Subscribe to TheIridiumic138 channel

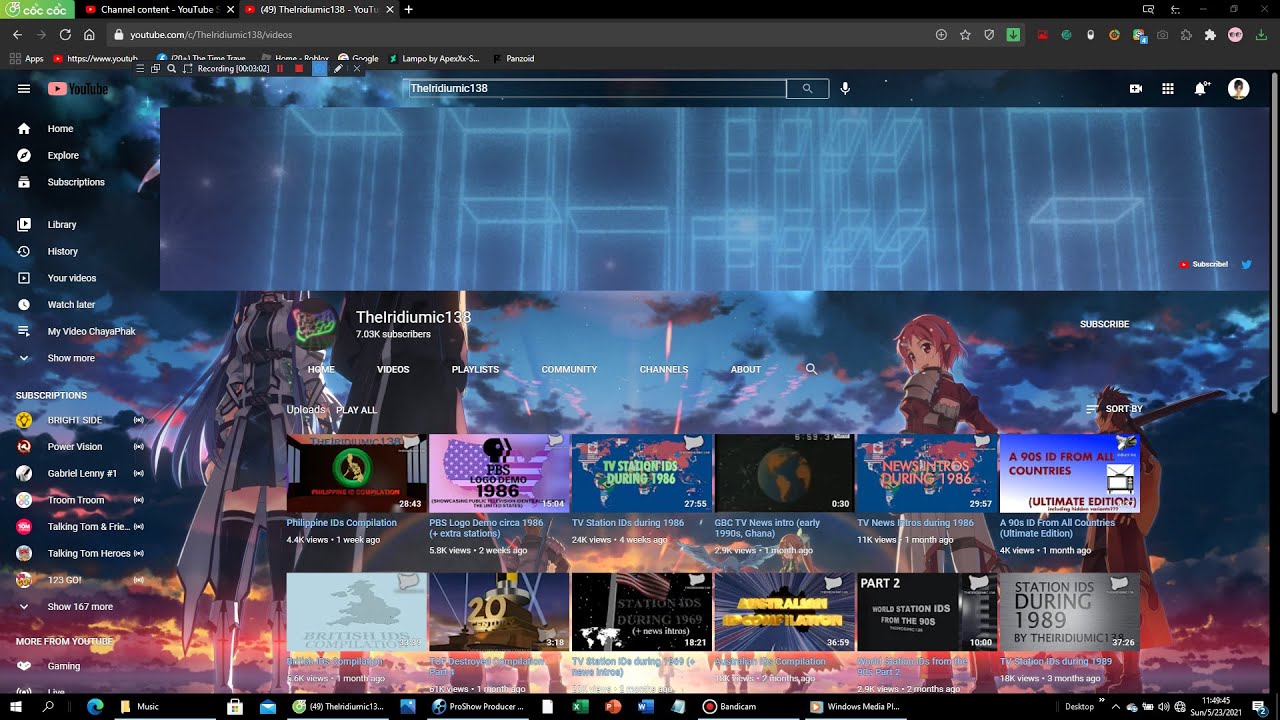click(1104, 324)
